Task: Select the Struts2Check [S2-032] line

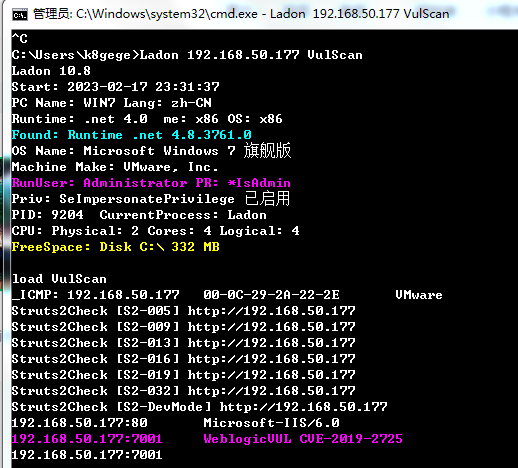Action: coord(183,391)
